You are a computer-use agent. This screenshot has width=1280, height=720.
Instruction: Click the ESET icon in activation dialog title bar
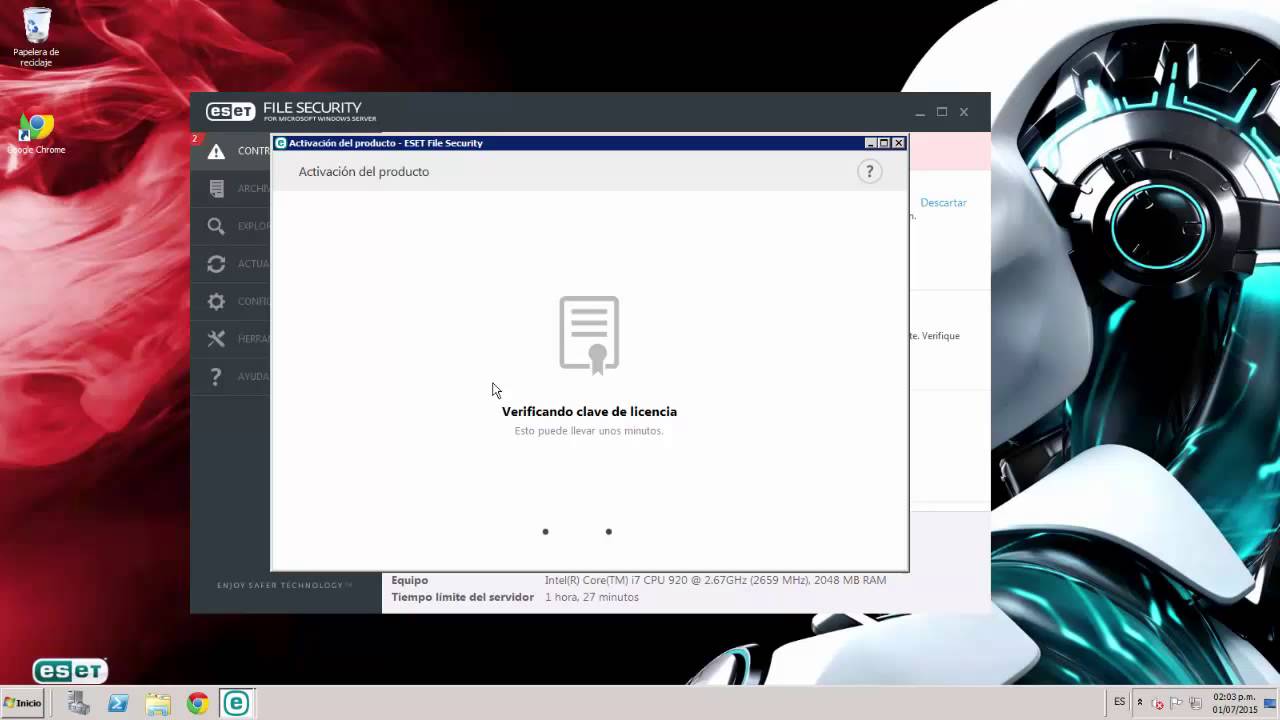pos(281,143)
